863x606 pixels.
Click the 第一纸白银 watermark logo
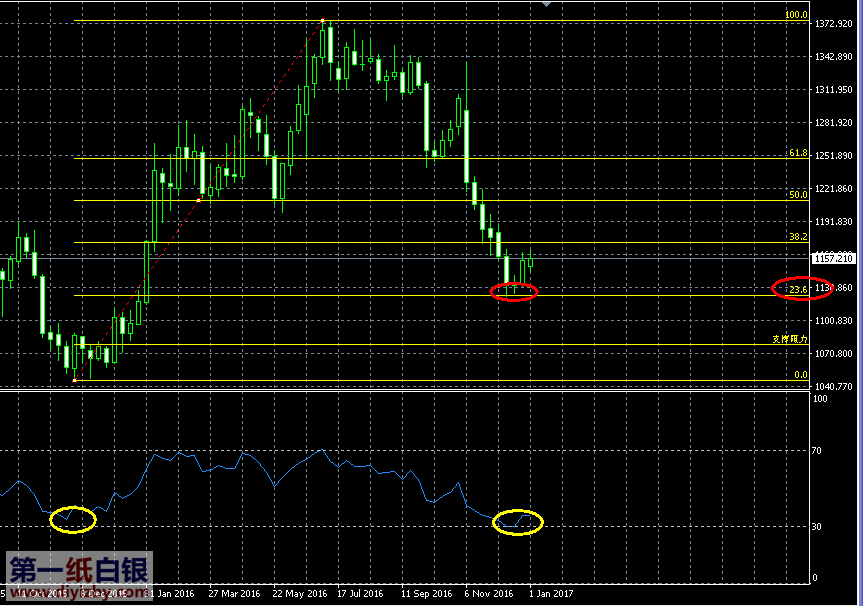point(80,570)
